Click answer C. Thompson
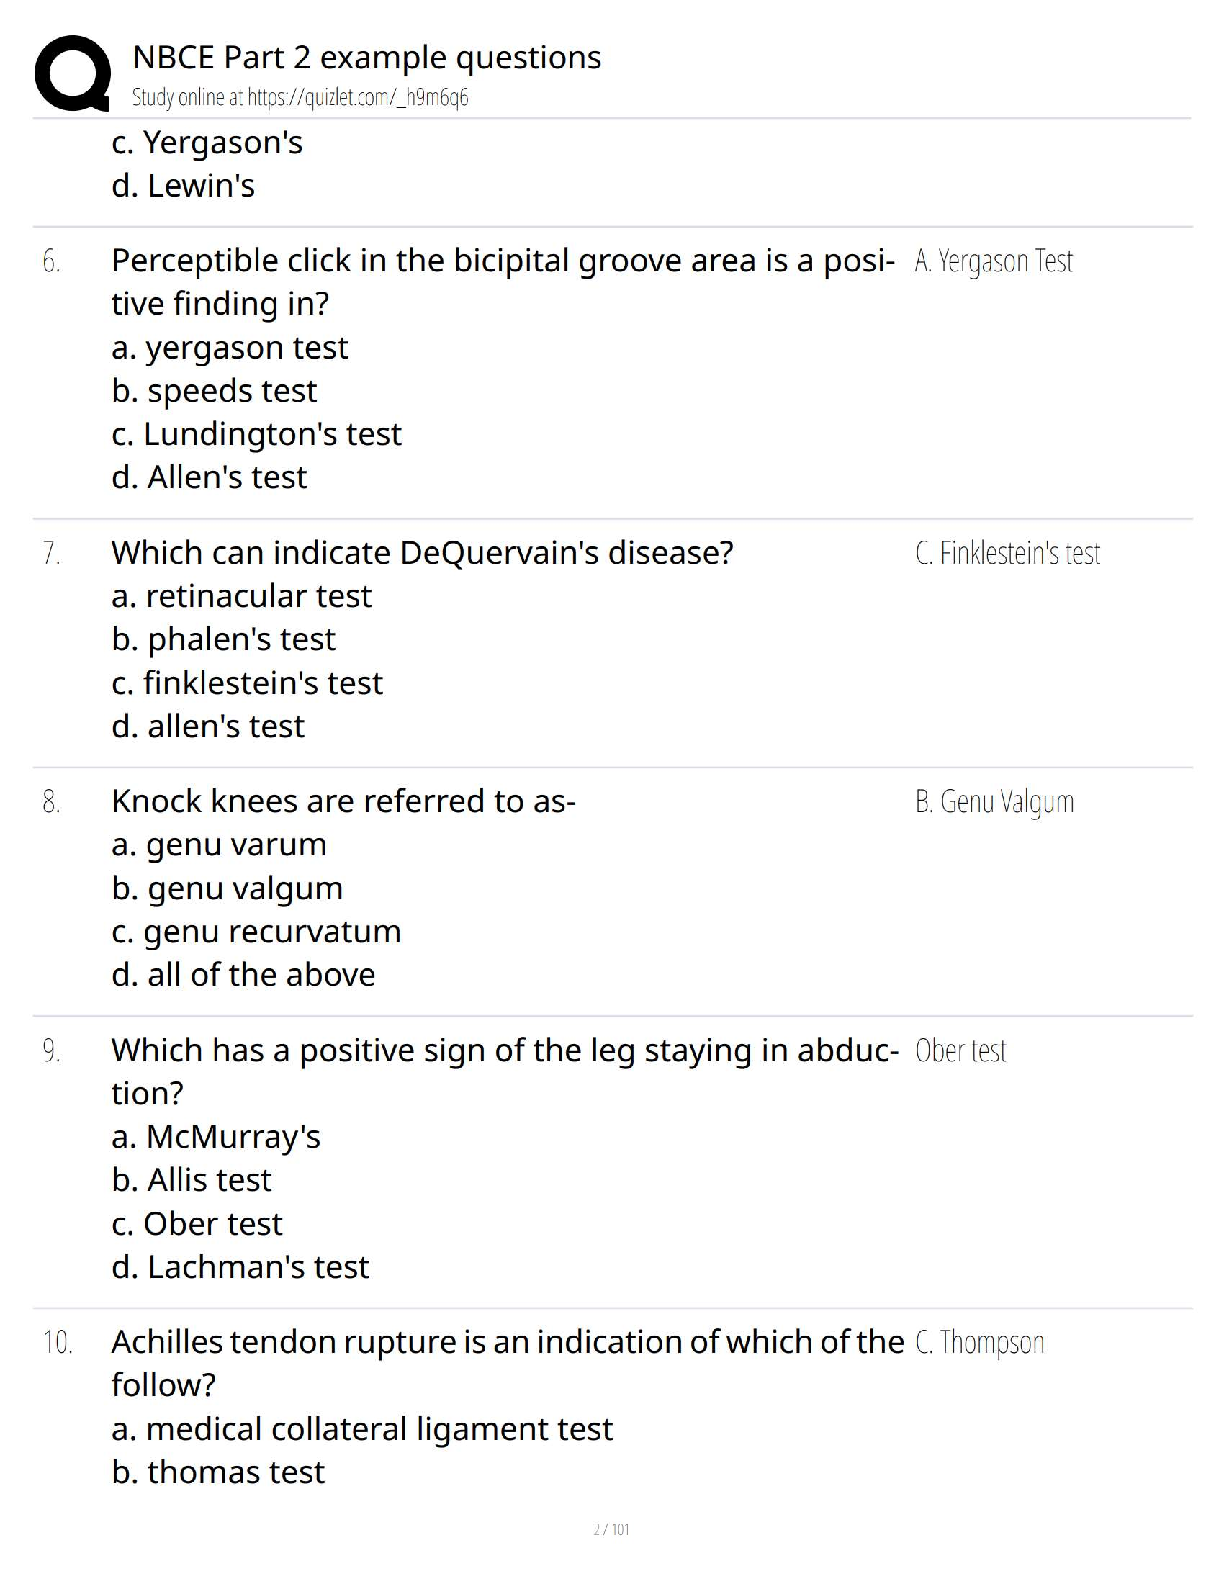This screenshot has height=1584, width=1224. pos(979,1342)
